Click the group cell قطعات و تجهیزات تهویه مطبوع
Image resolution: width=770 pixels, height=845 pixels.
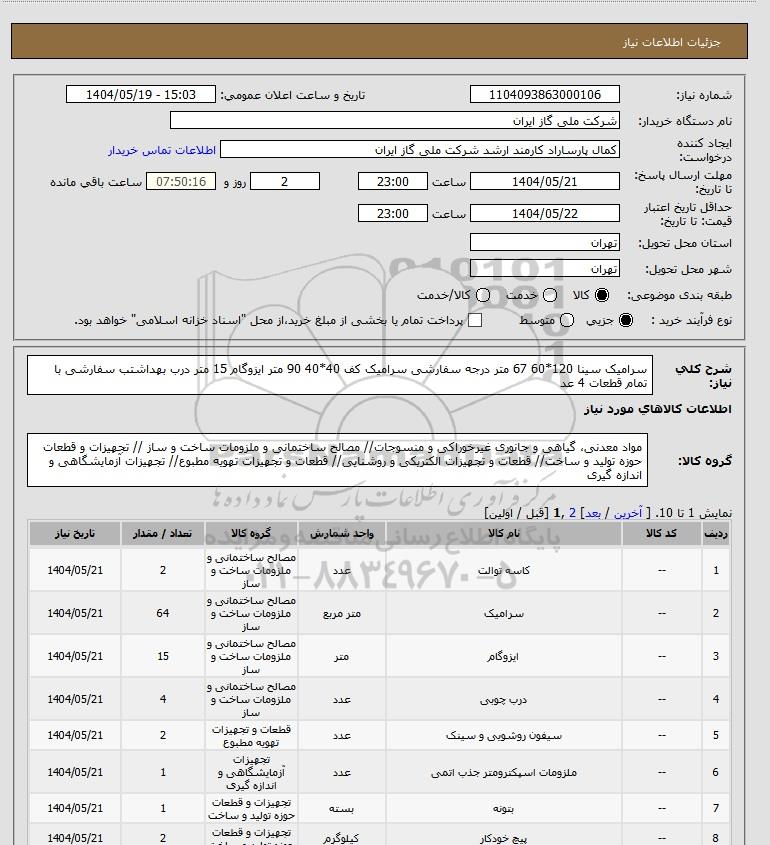pos(251,736)
